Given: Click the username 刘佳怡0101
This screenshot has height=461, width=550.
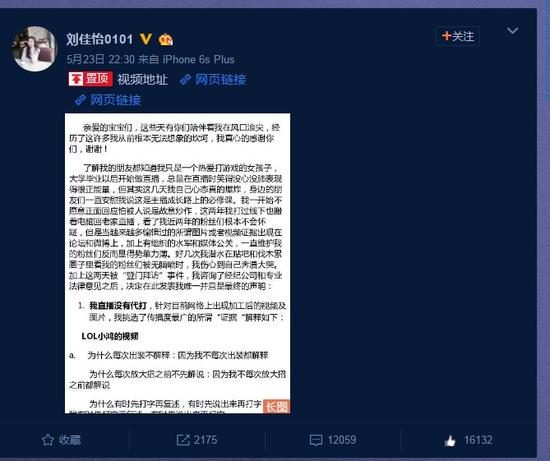Looking at the screenshot, I should 100,39.
